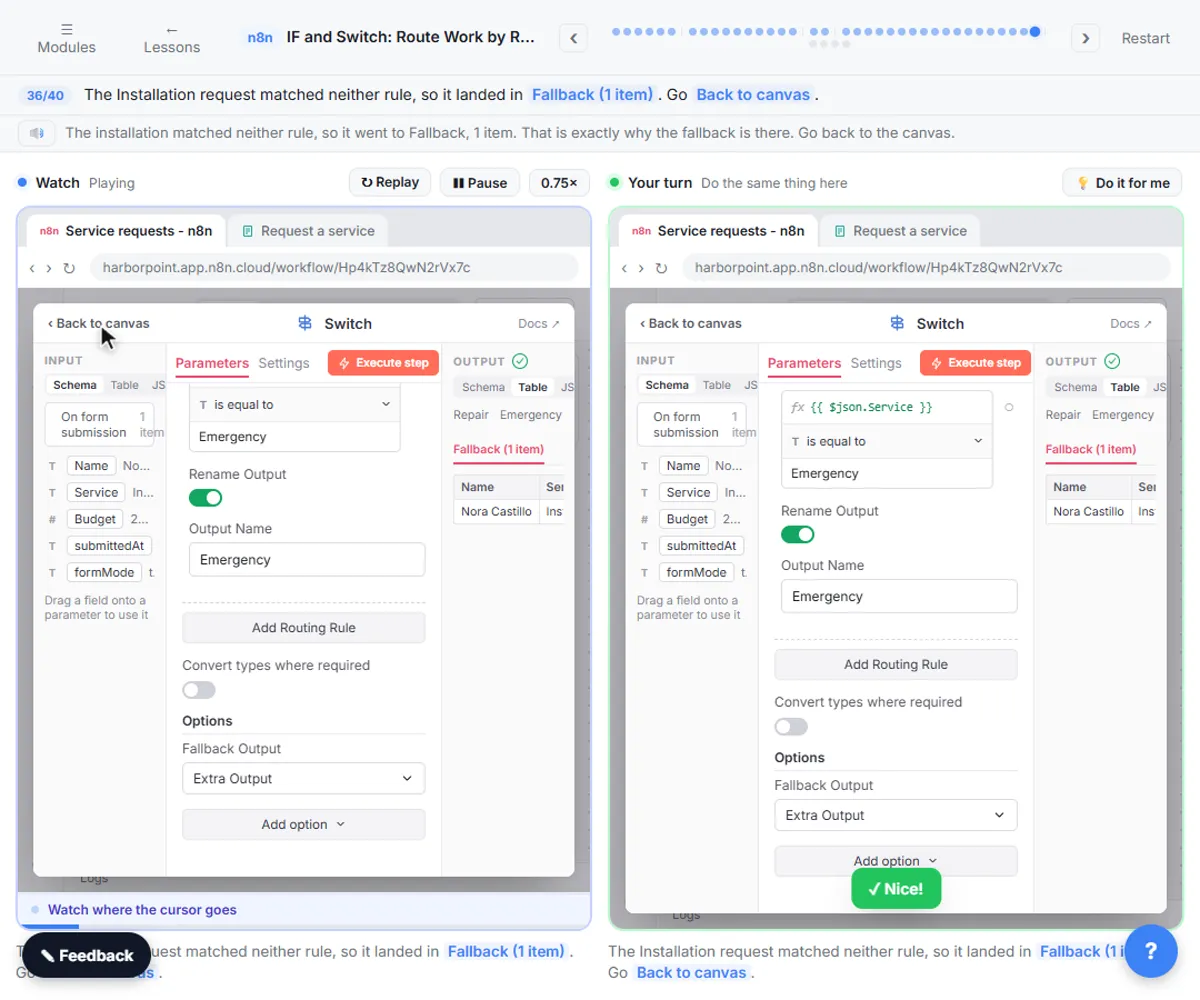Viewport: 1200px width, 1000px height.
Task: Click the URL address bar in the Your turn panel
Action: (x=926, y=268)
